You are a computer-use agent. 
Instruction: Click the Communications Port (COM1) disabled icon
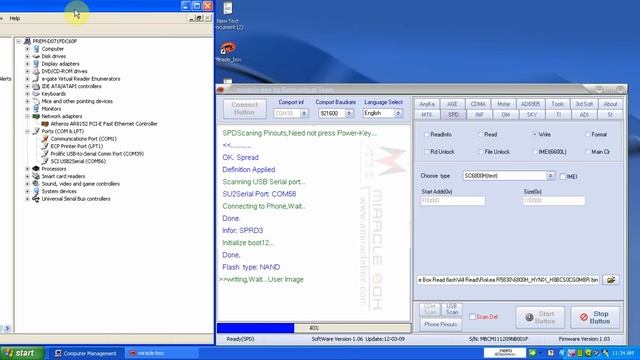click(45, 139)
